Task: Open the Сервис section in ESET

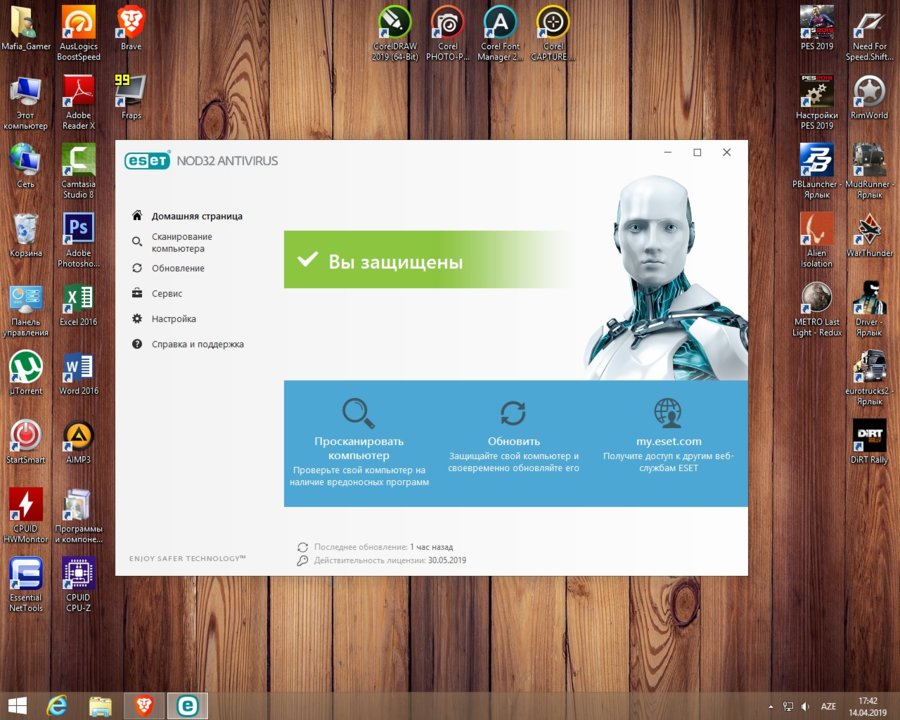Action: pyautogui.click(x=157, y=293)
